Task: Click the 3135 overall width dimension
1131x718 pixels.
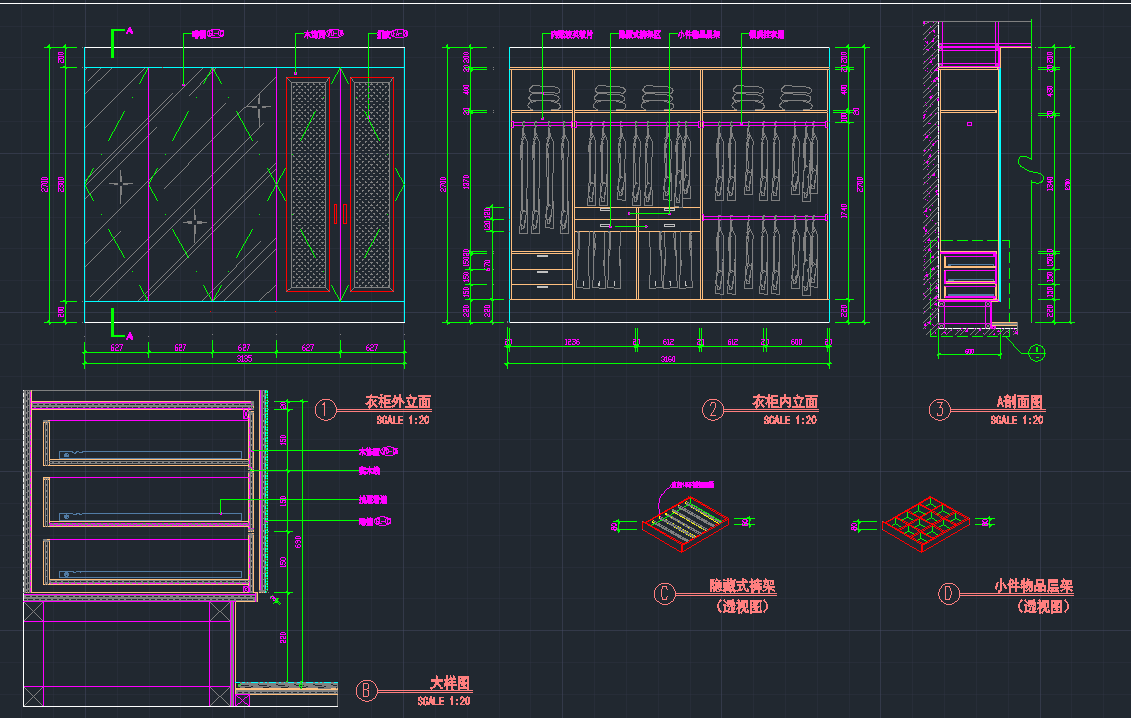Action: [x=243, y=359]
